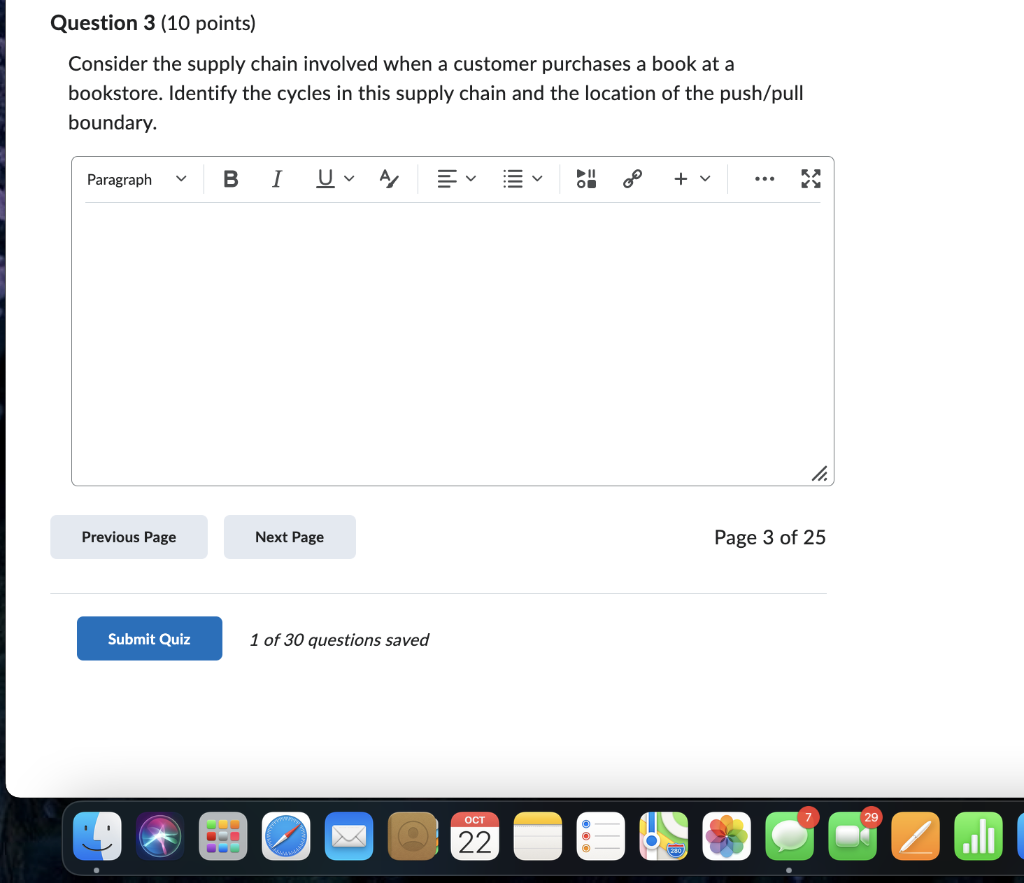Open Maps from the Dock

664,837
